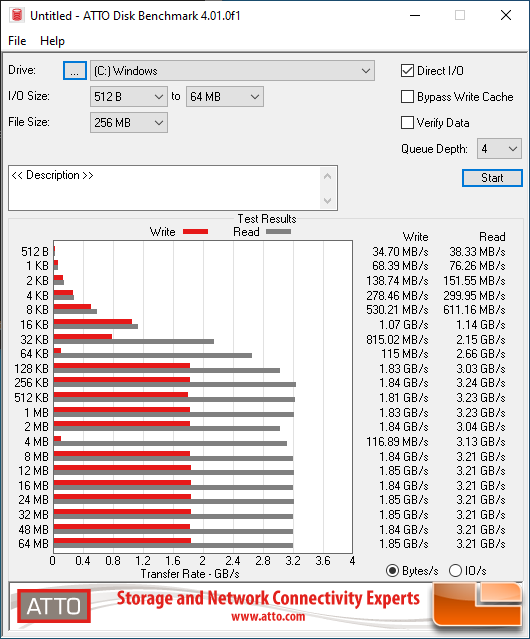
Task: Click the Storage and Network Connectivity Experts banner text
Action: (x=268, y=598)
